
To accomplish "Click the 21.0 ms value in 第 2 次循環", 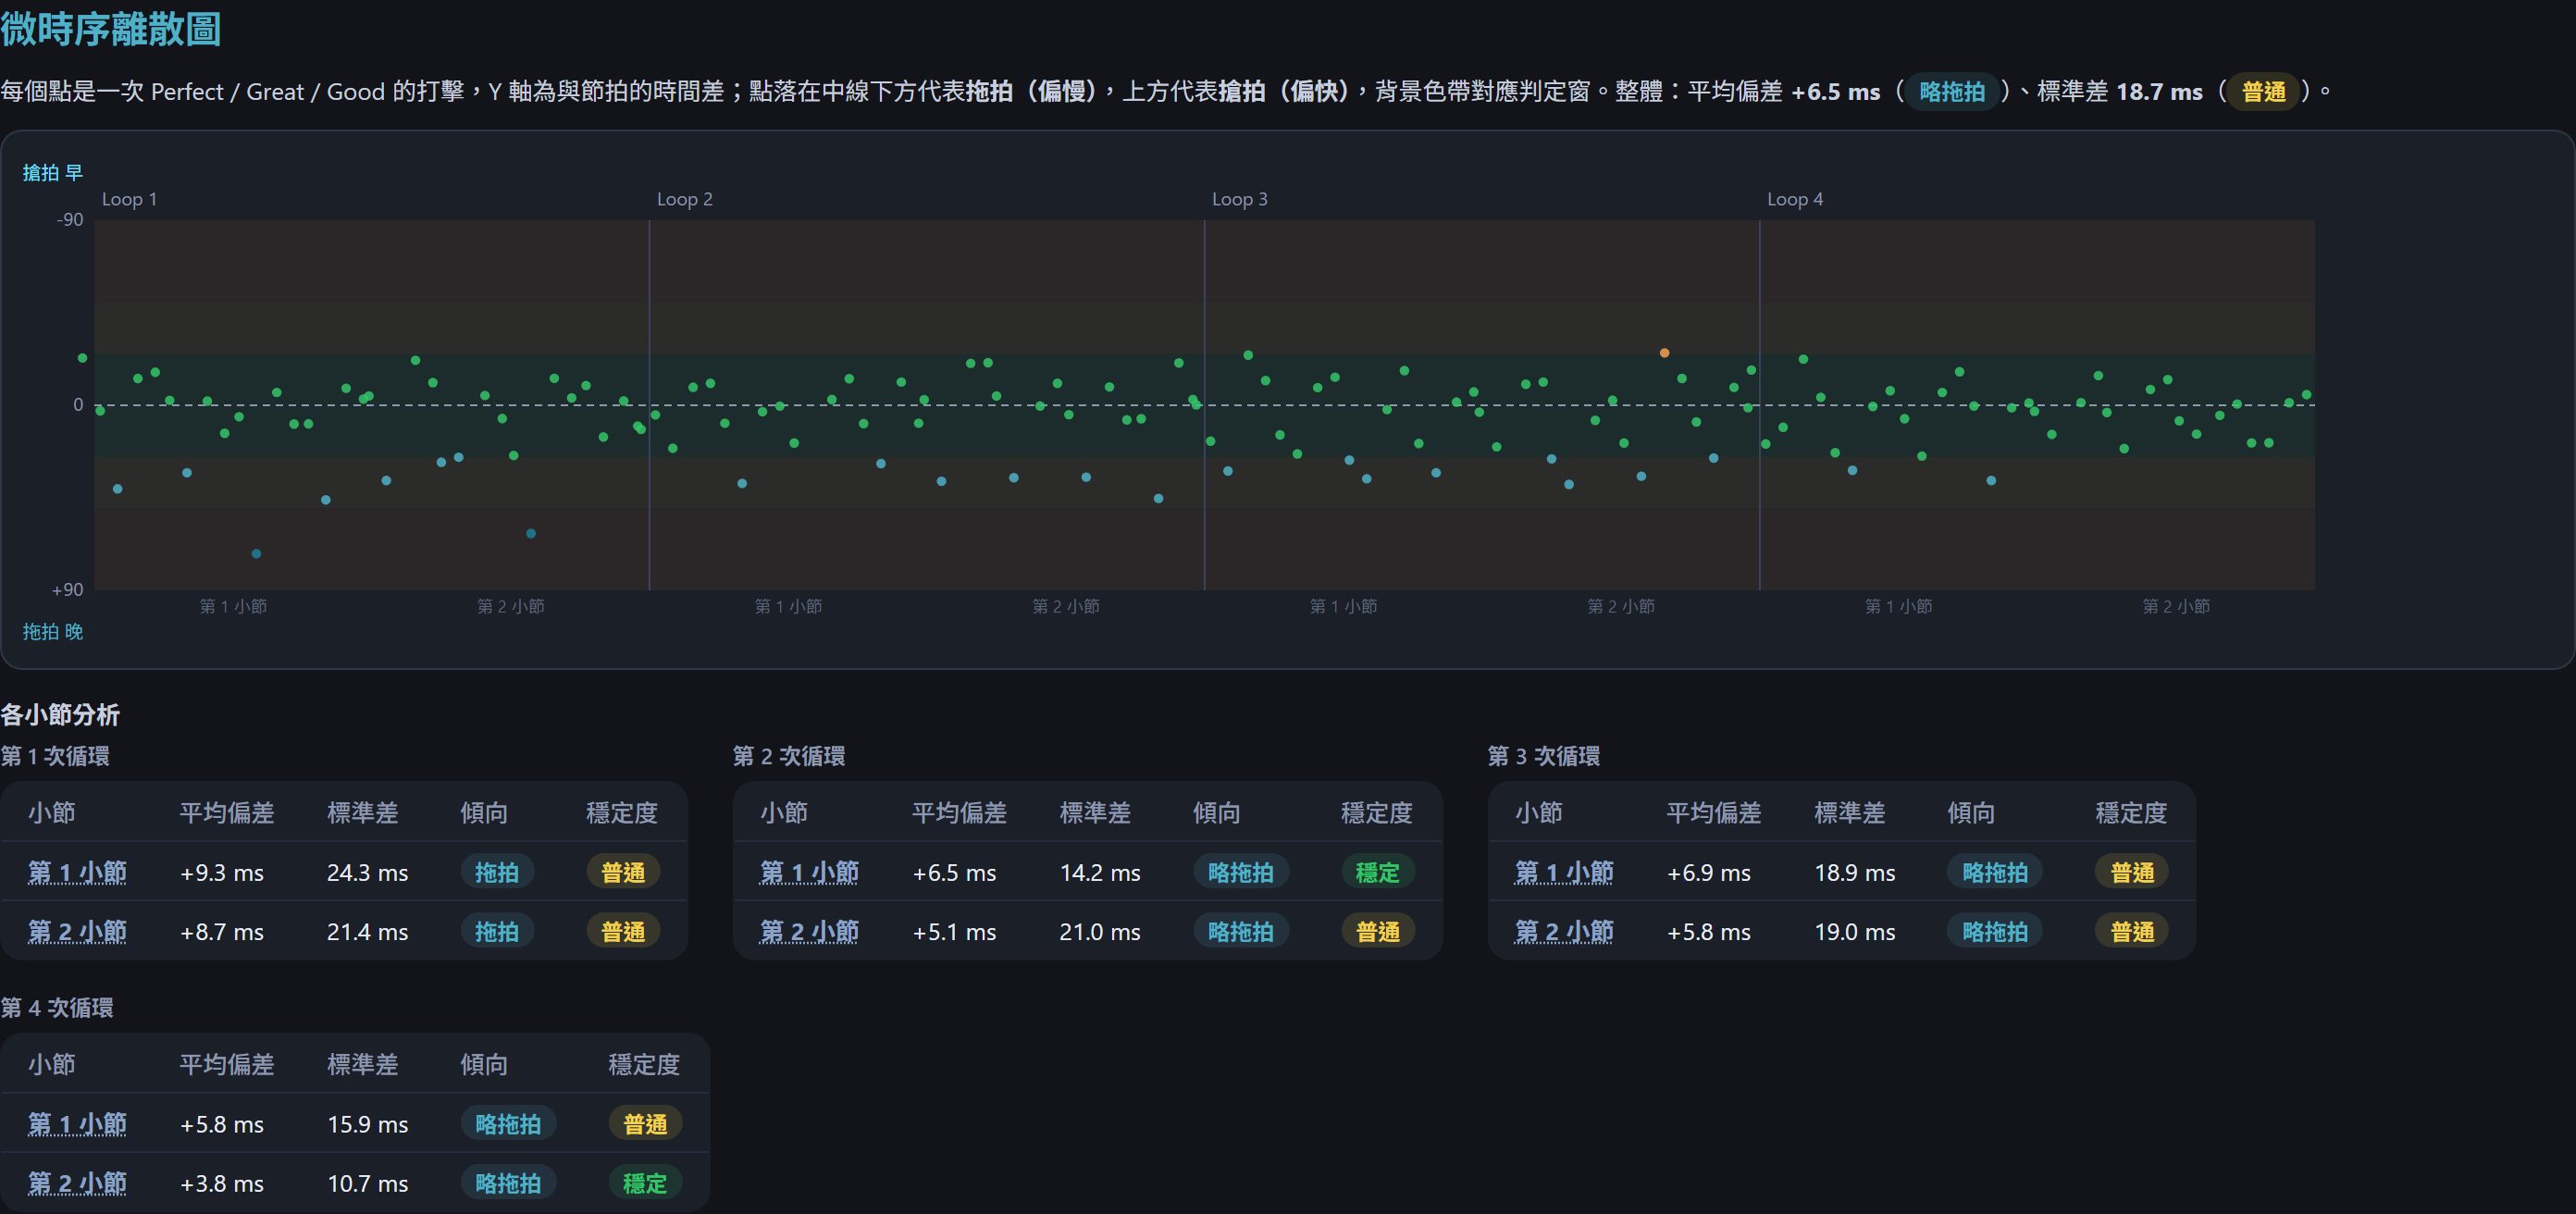I will click(1100, 932).
